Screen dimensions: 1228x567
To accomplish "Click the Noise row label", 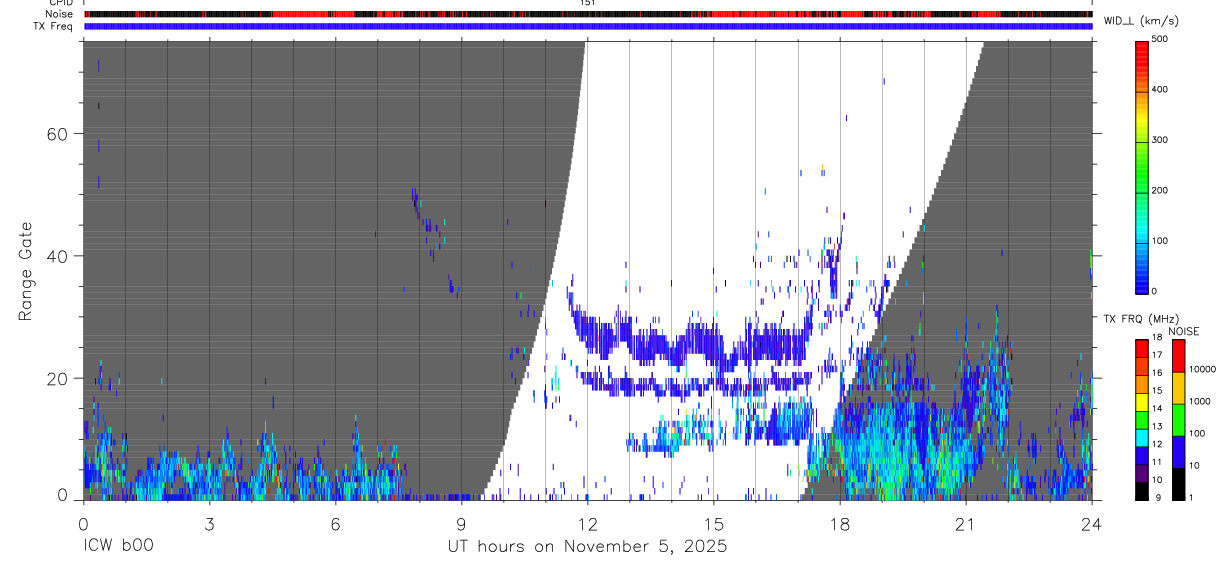I will (58, 14).
